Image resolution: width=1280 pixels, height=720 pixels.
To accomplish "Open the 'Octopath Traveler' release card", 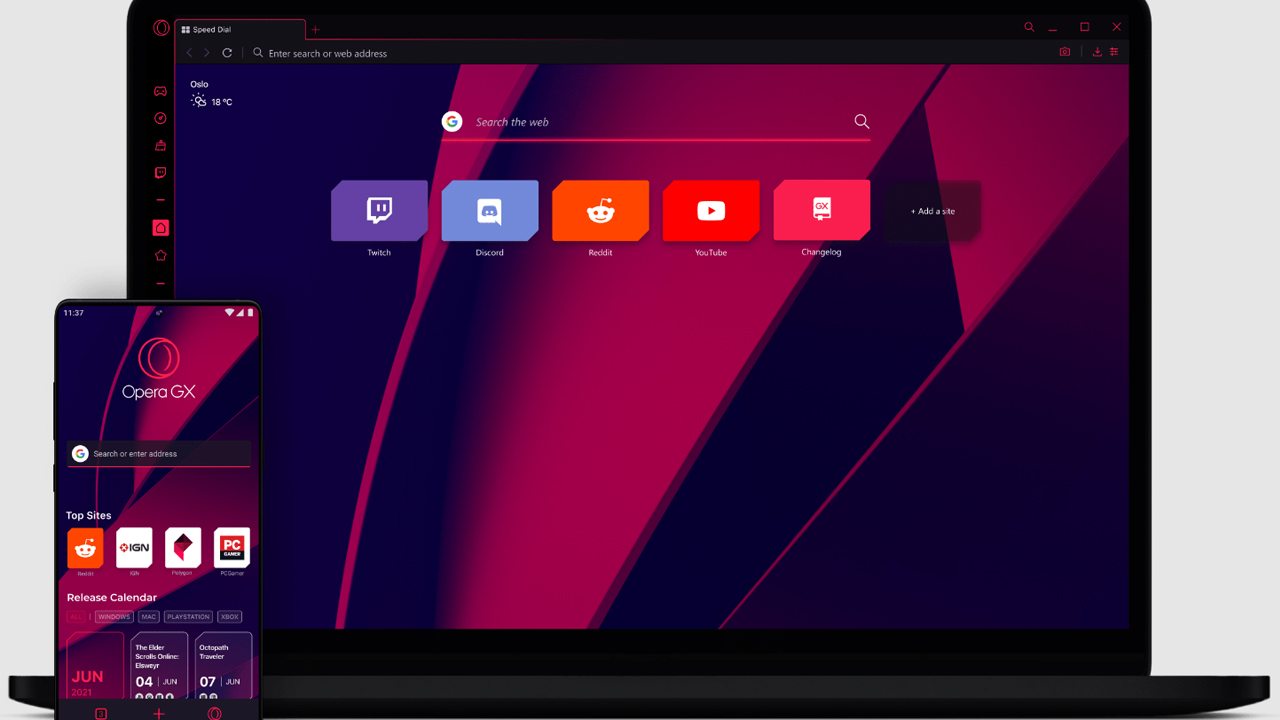I will click(223, 666).
